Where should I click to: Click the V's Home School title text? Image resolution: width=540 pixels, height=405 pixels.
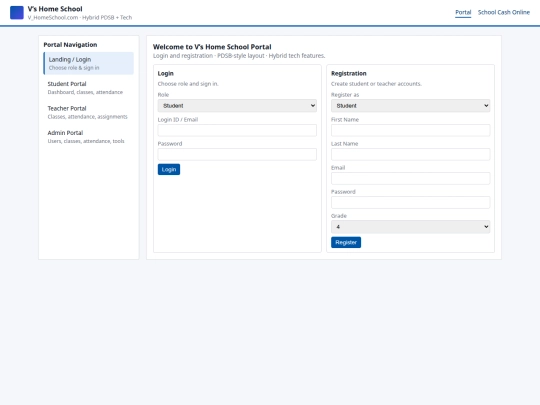(x=55, y=9)
